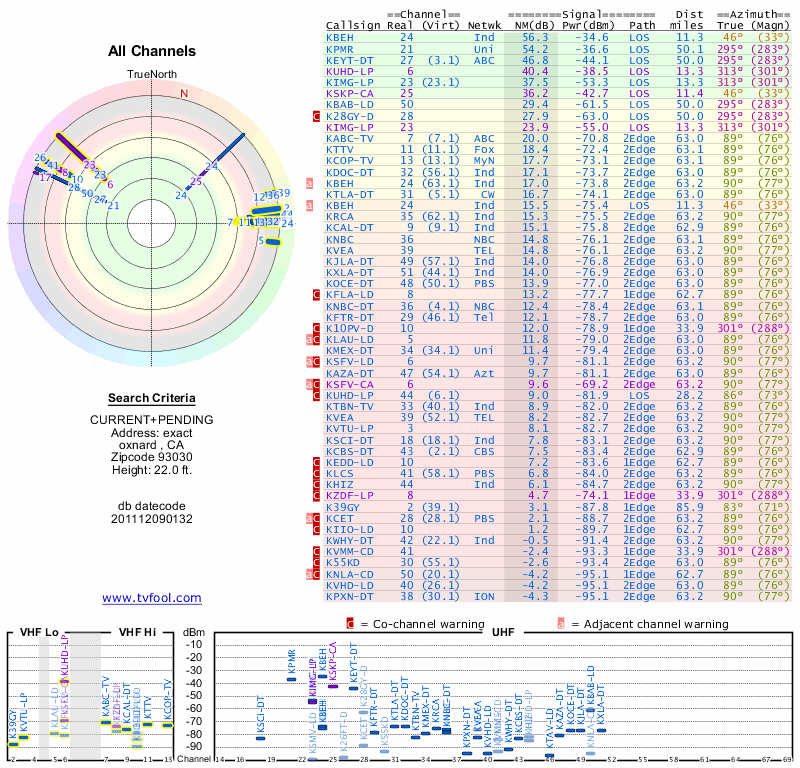Click the Netwk column header
This screenshot has height=768, width=800.
(x=485, y=26)
